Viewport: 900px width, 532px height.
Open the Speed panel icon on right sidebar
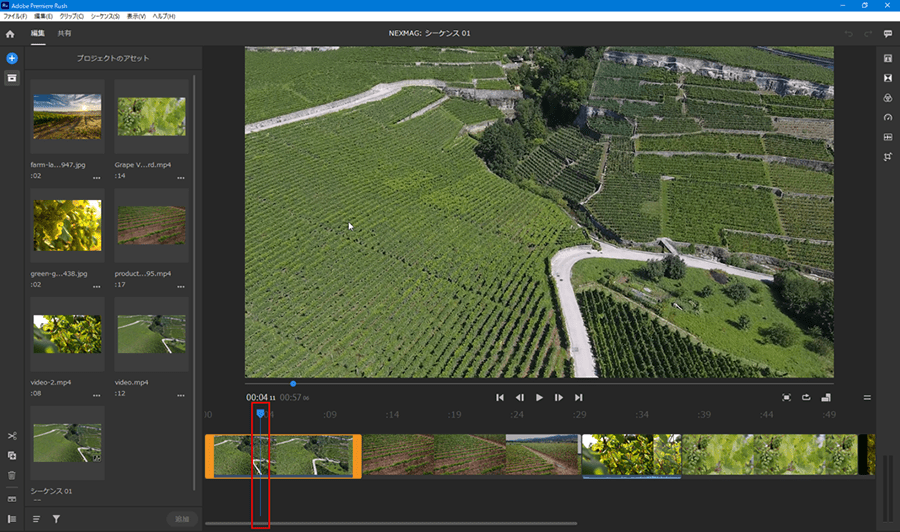887,117
